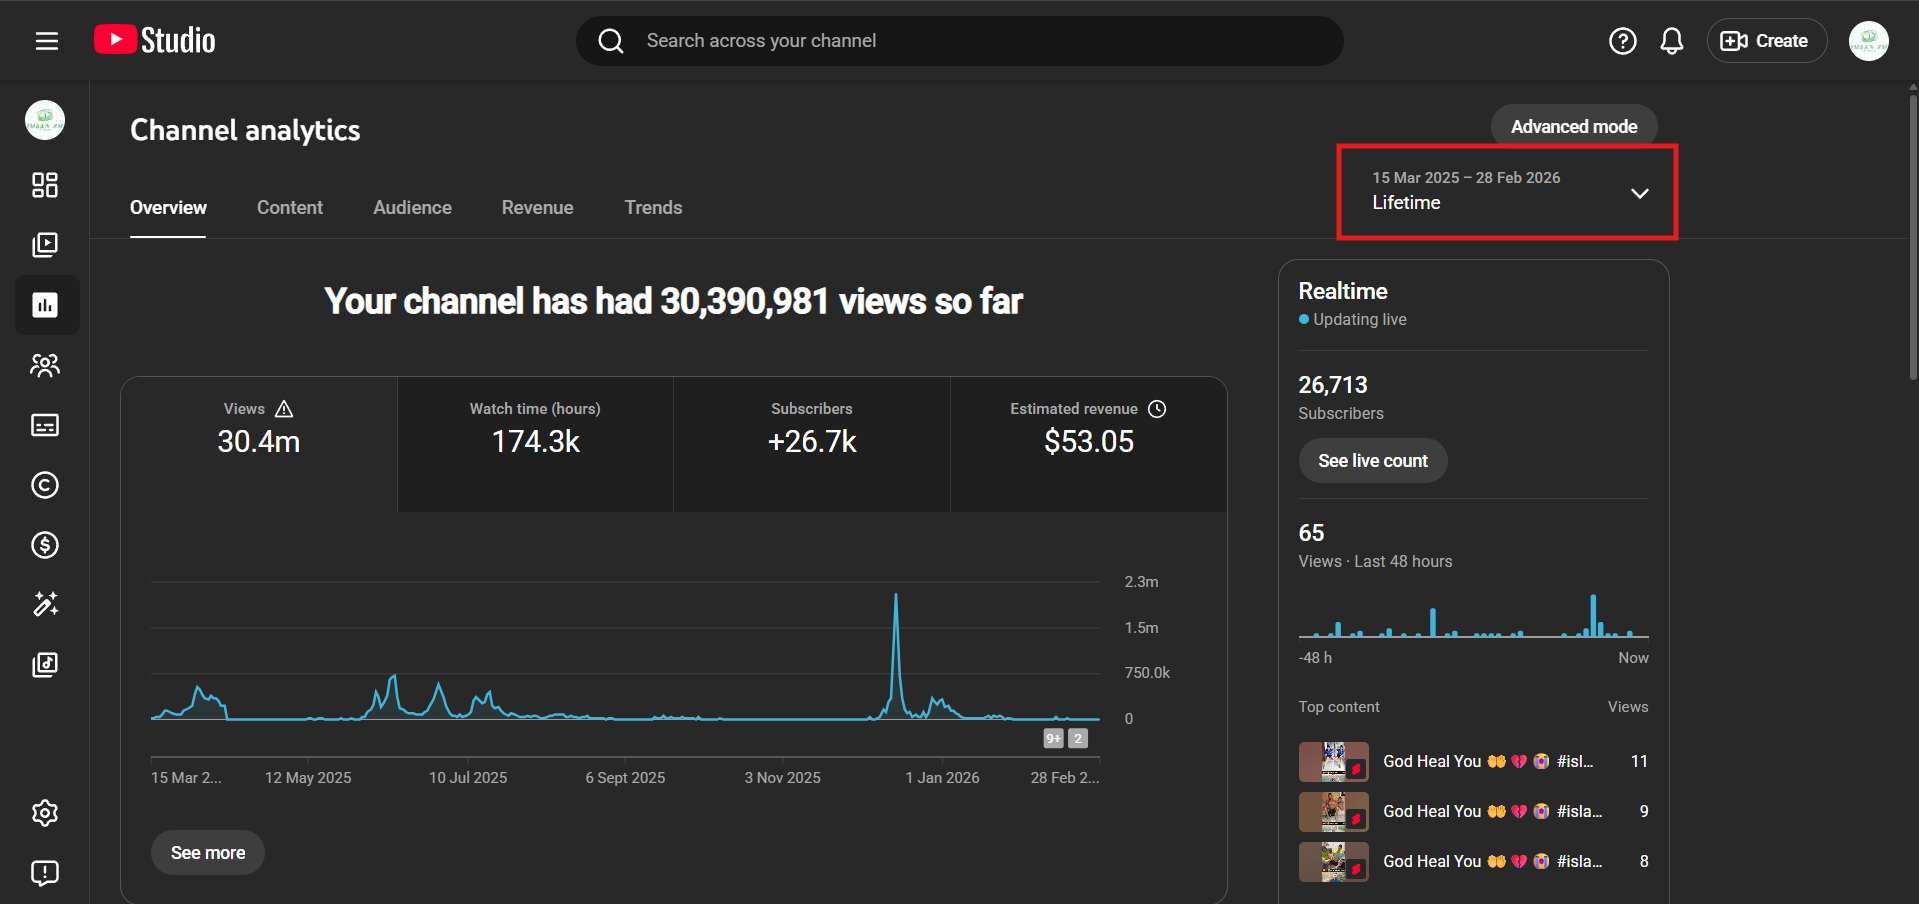The image size is (1919, 904).
Task: Open Community section in sidebar
Action: click(x=45, y=365)
